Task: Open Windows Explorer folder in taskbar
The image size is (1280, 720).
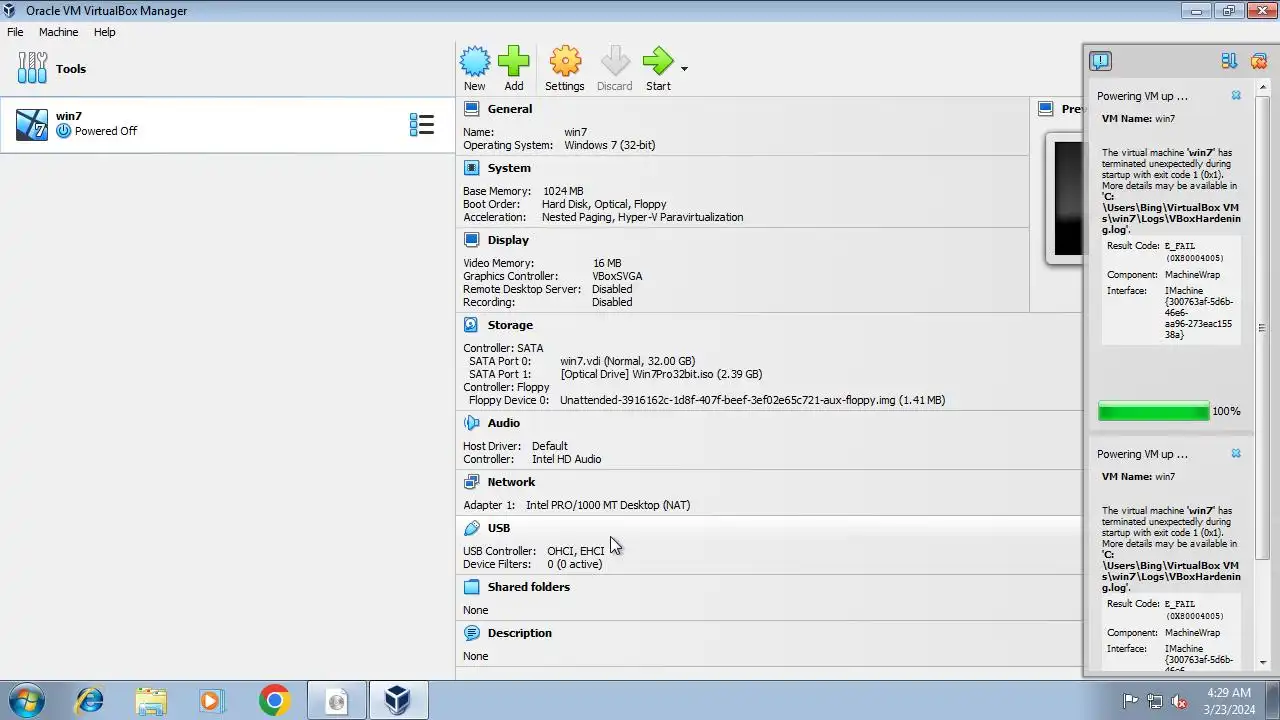Action: pyautogui.click(x=151, y=701)
